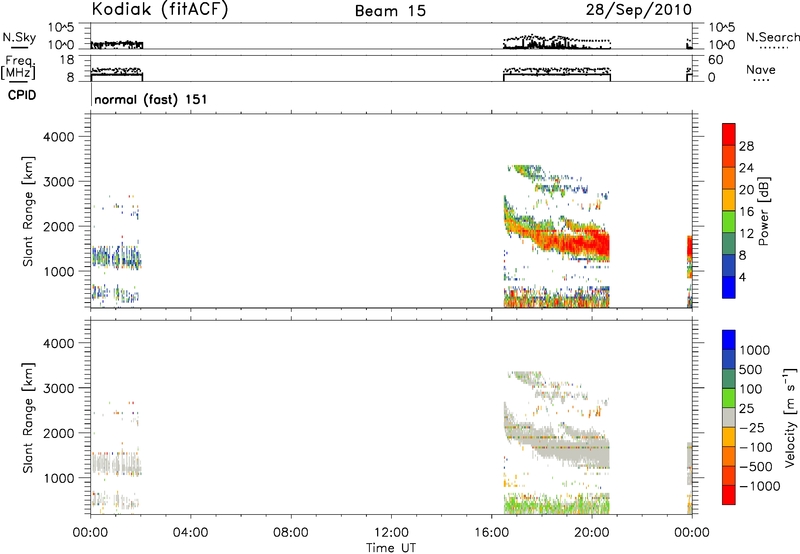This screenshot has height=554, width=800.
Task: Click the 'N.Search' legend label
Action: click(x=772, y=37)
